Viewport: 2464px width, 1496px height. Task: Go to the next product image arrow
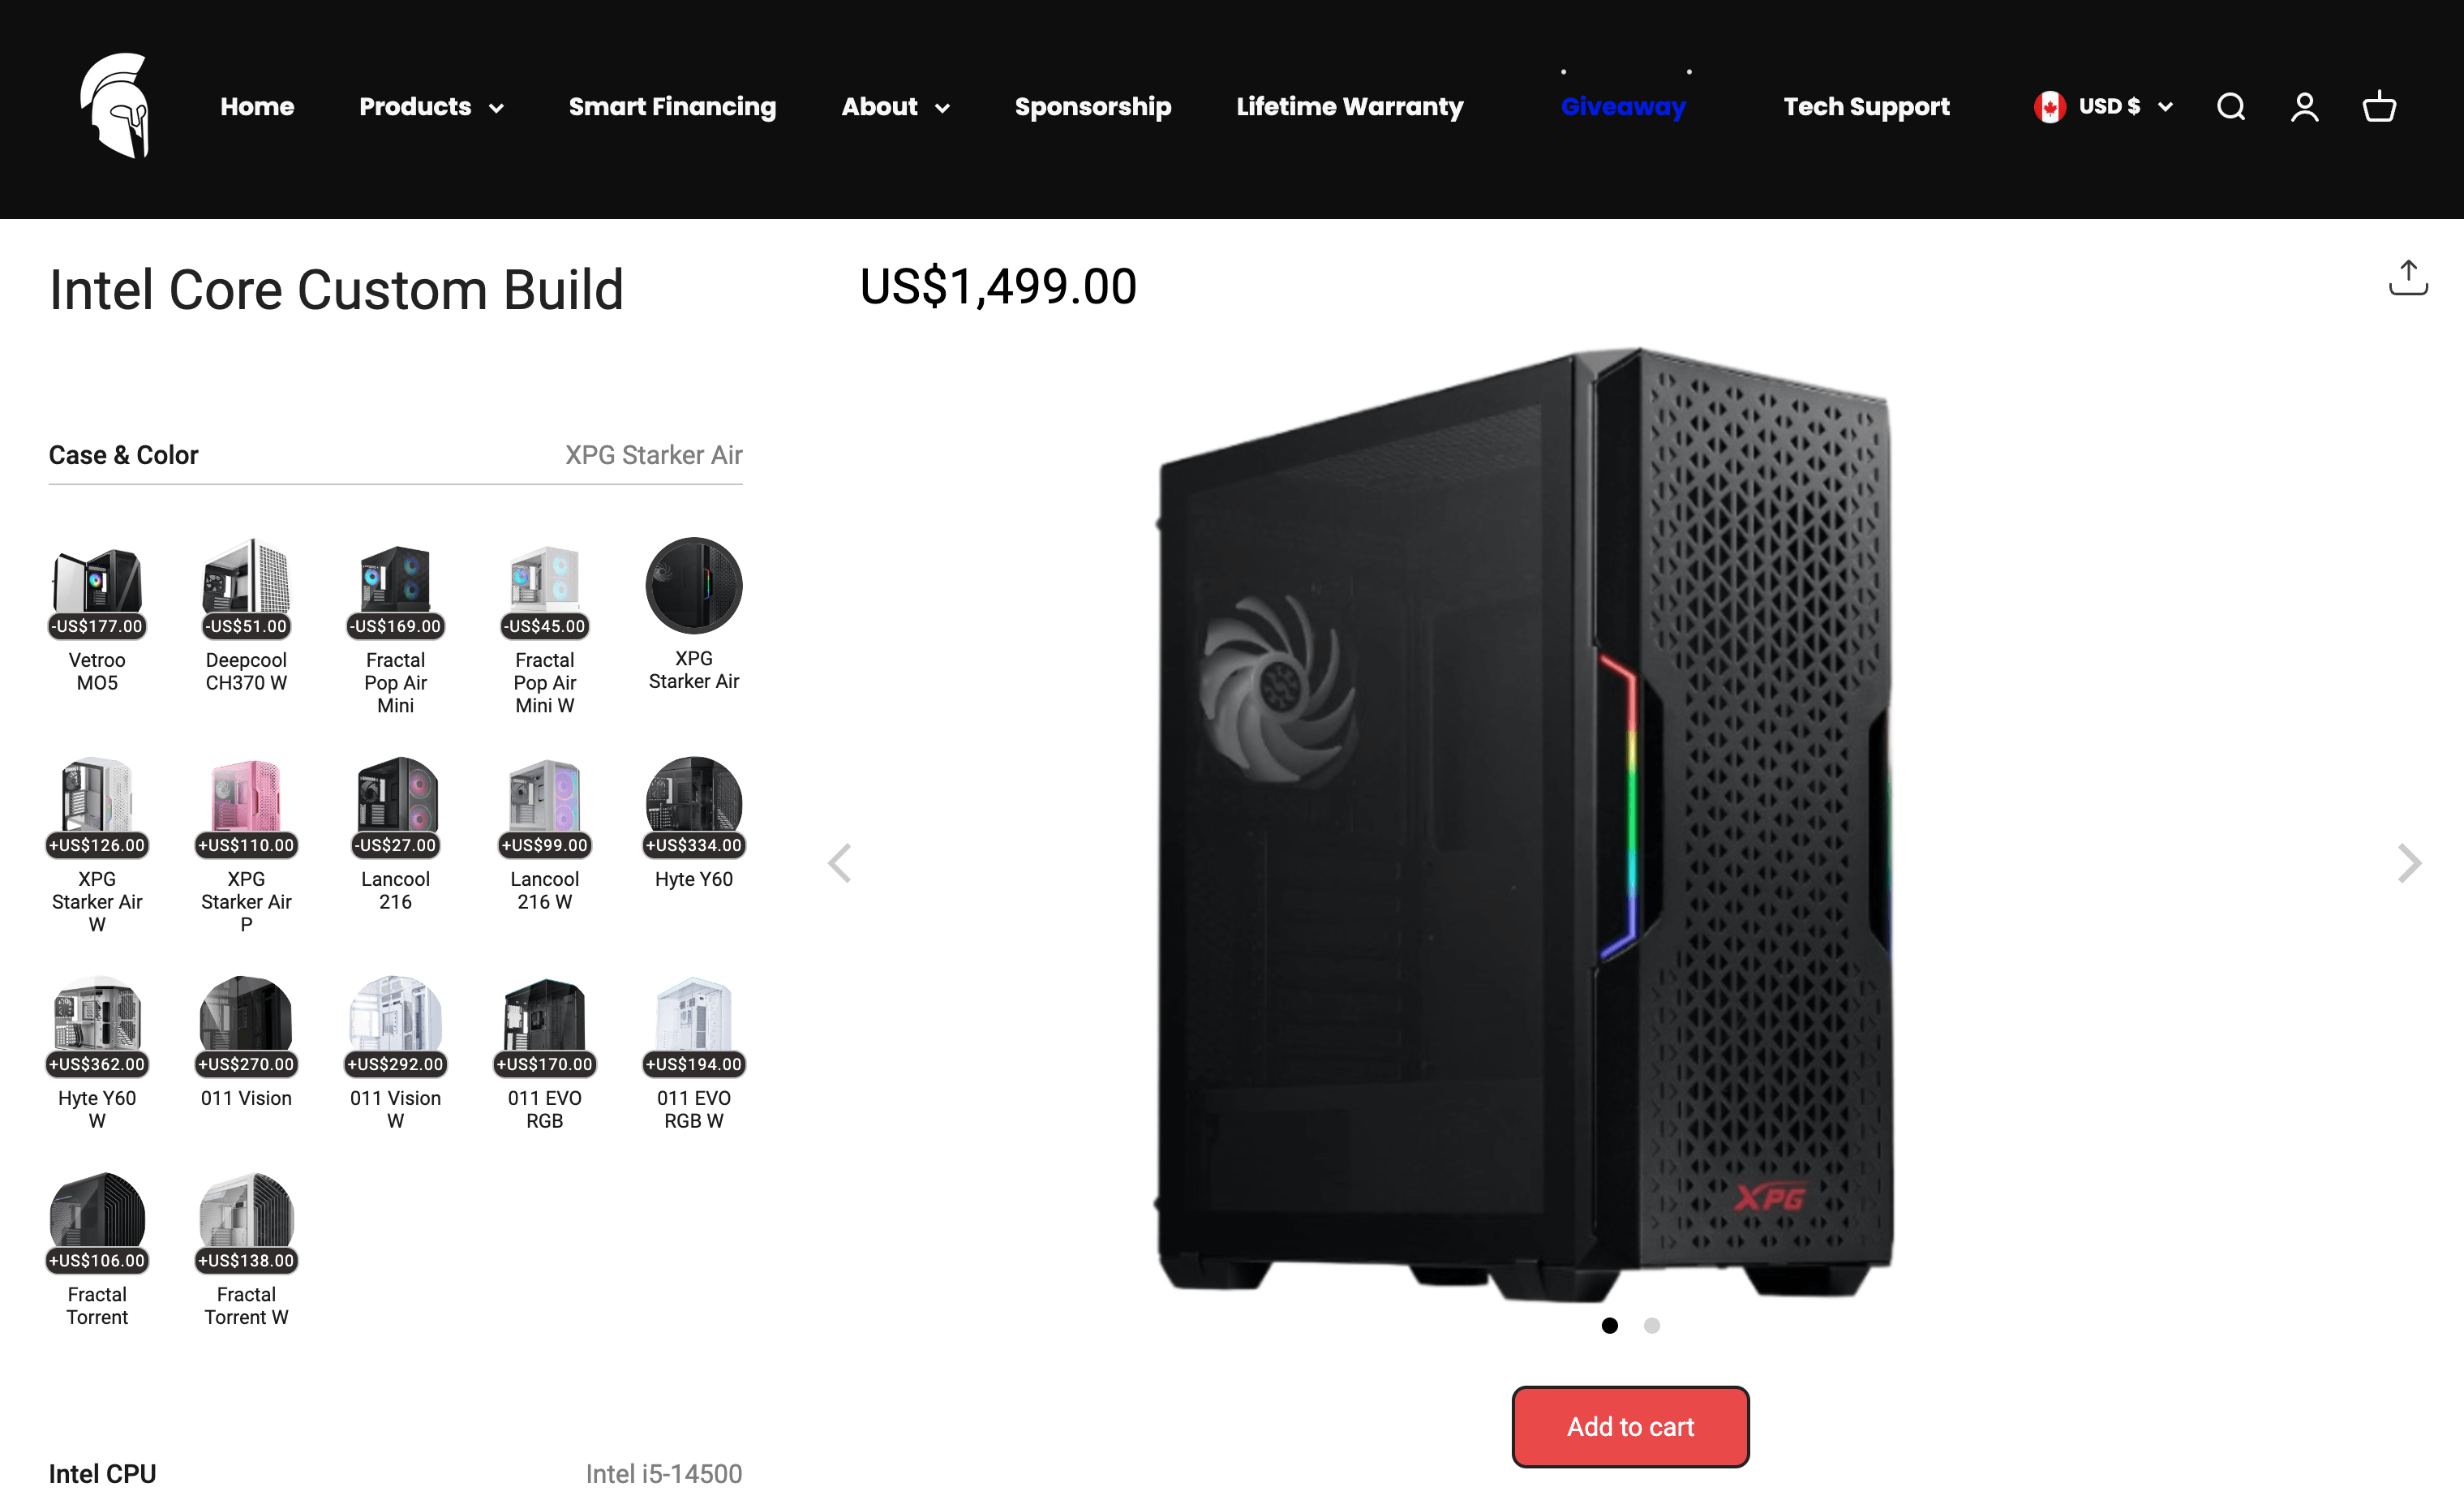pyautogui.click(x=2410, y=863)
